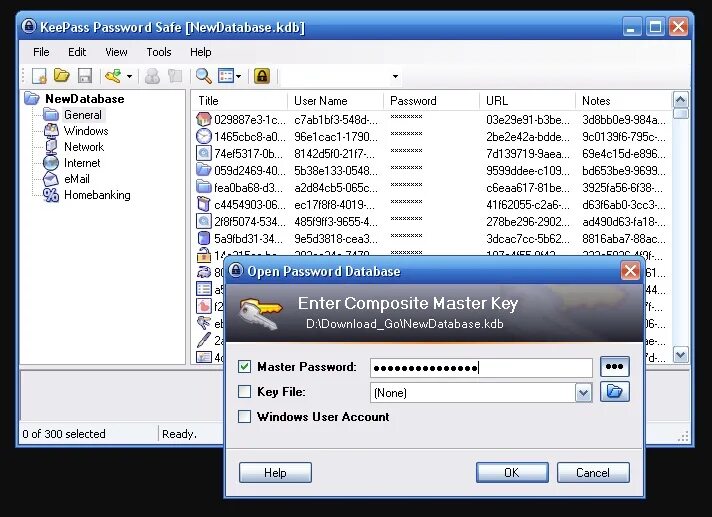Open the Edit menu
This screenshot has width=712, height=517.
[x=77, y=52]
